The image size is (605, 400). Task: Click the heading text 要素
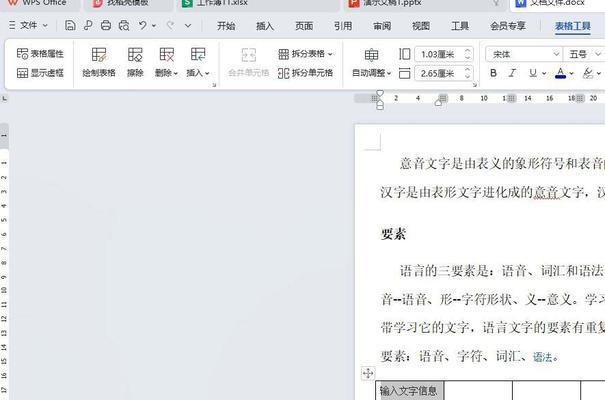tap(393, 234)
